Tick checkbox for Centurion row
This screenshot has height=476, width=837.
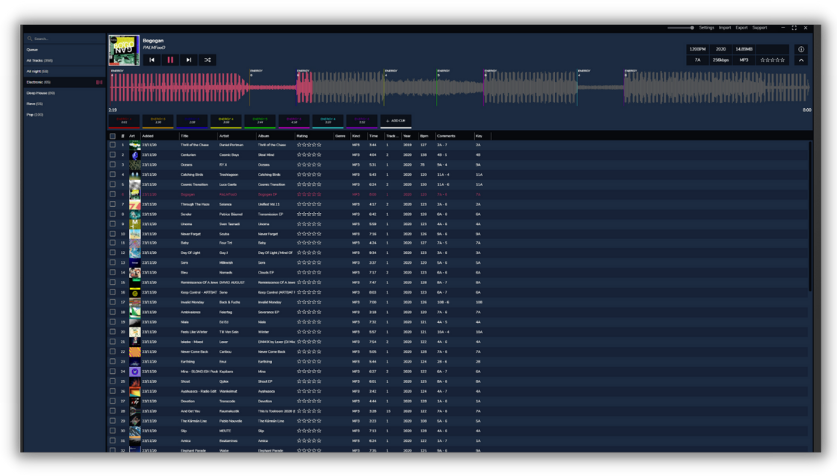pyautogui.click(x=113, y=155)
